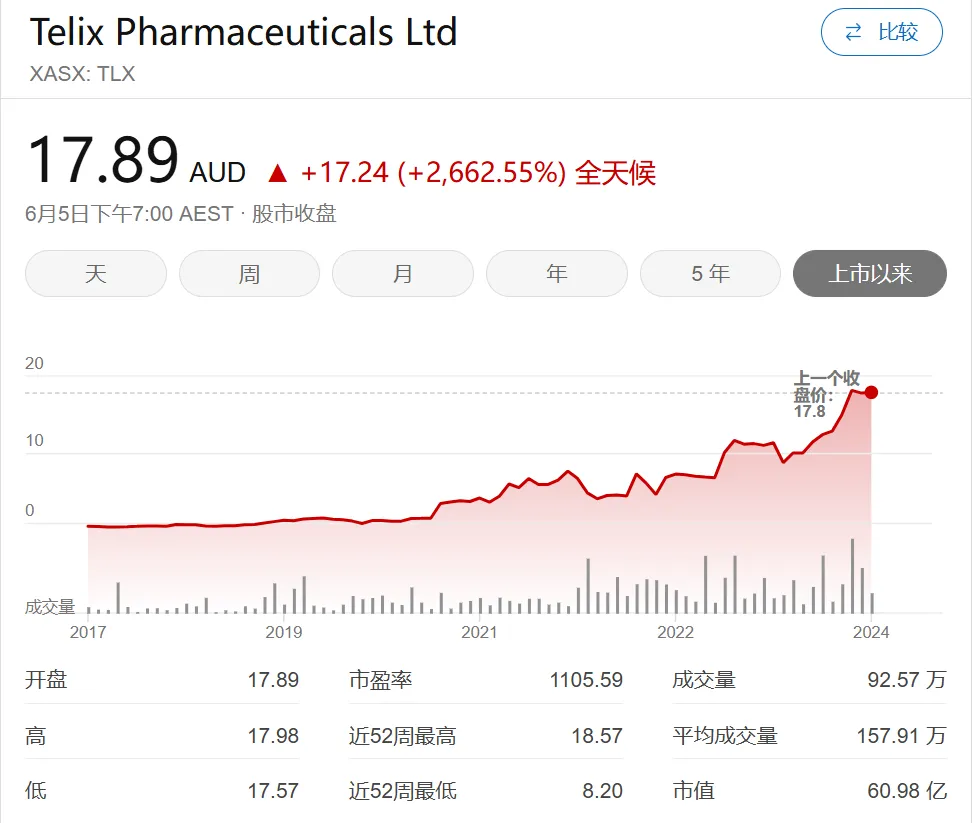Screen dimensions: 972x823
Task: Select the 周 (week) range tab
Action: (249, 273)
